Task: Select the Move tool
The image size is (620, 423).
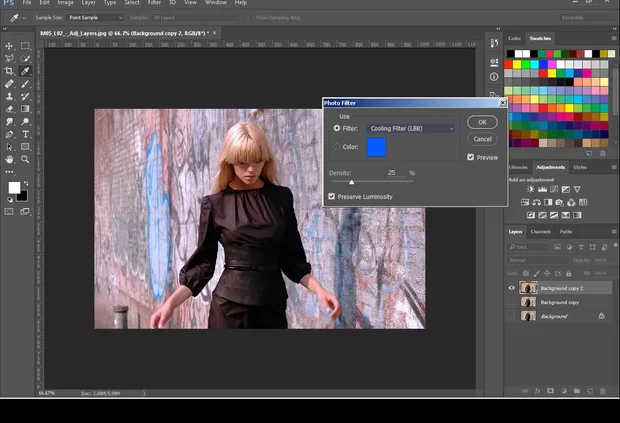Action: pyautogui.click(x=10, y=46)
